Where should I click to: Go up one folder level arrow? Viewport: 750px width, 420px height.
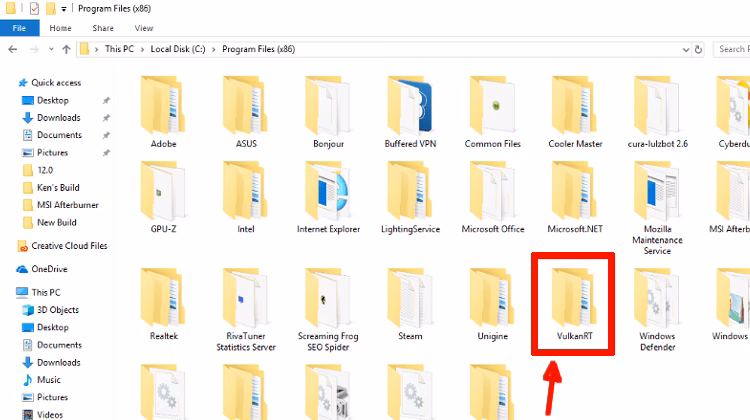pos(66,49)
